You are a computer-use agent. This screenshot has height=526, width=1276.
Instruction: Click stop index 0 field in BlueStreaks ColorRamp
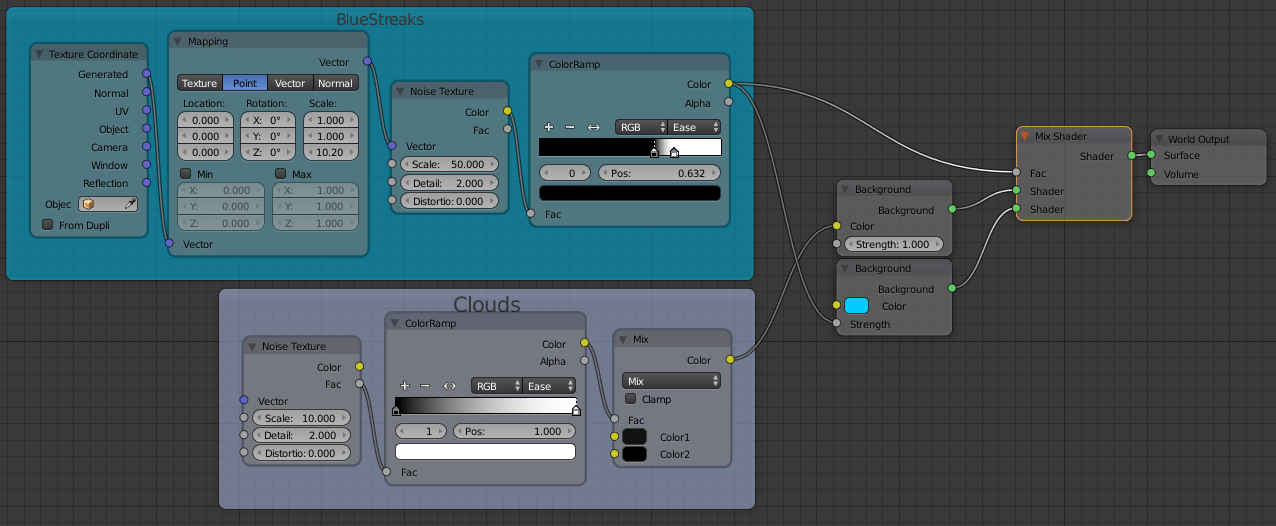[x=565, y=173]
